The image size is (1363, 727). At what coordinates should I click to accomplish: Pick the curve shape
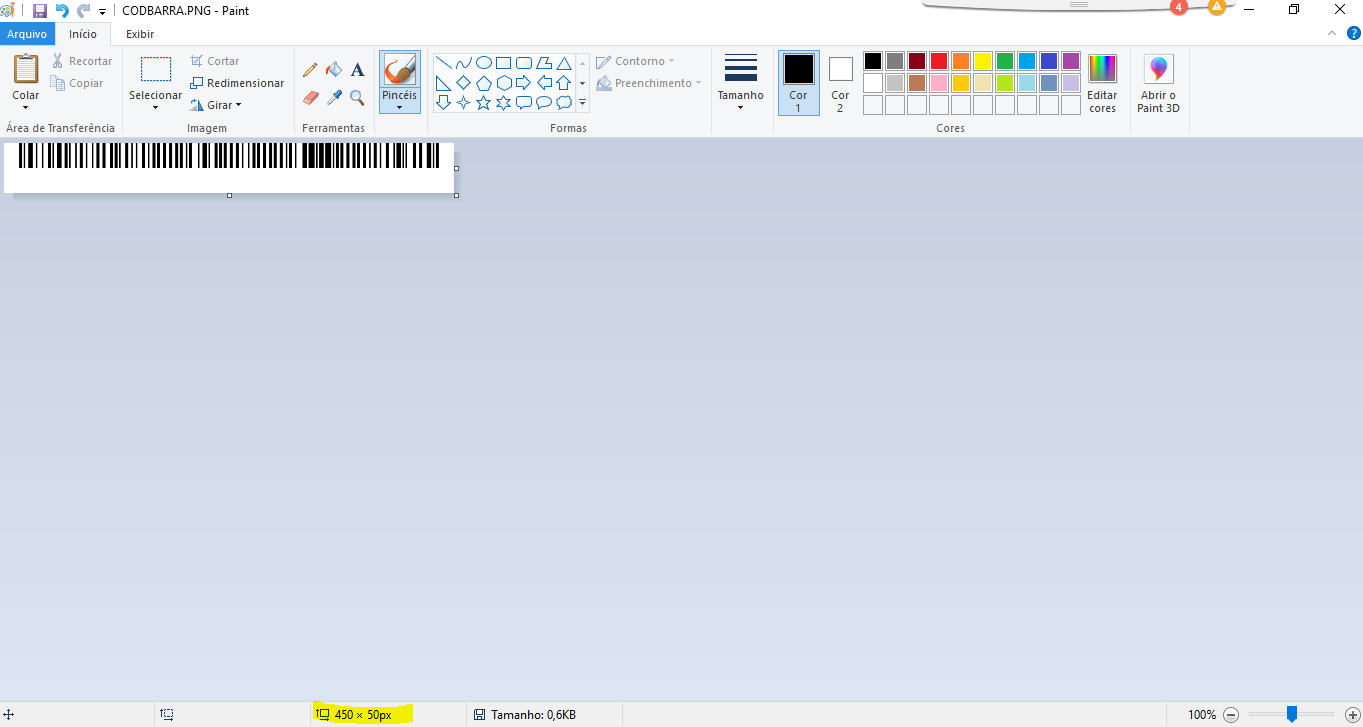(x=463, y=63)
